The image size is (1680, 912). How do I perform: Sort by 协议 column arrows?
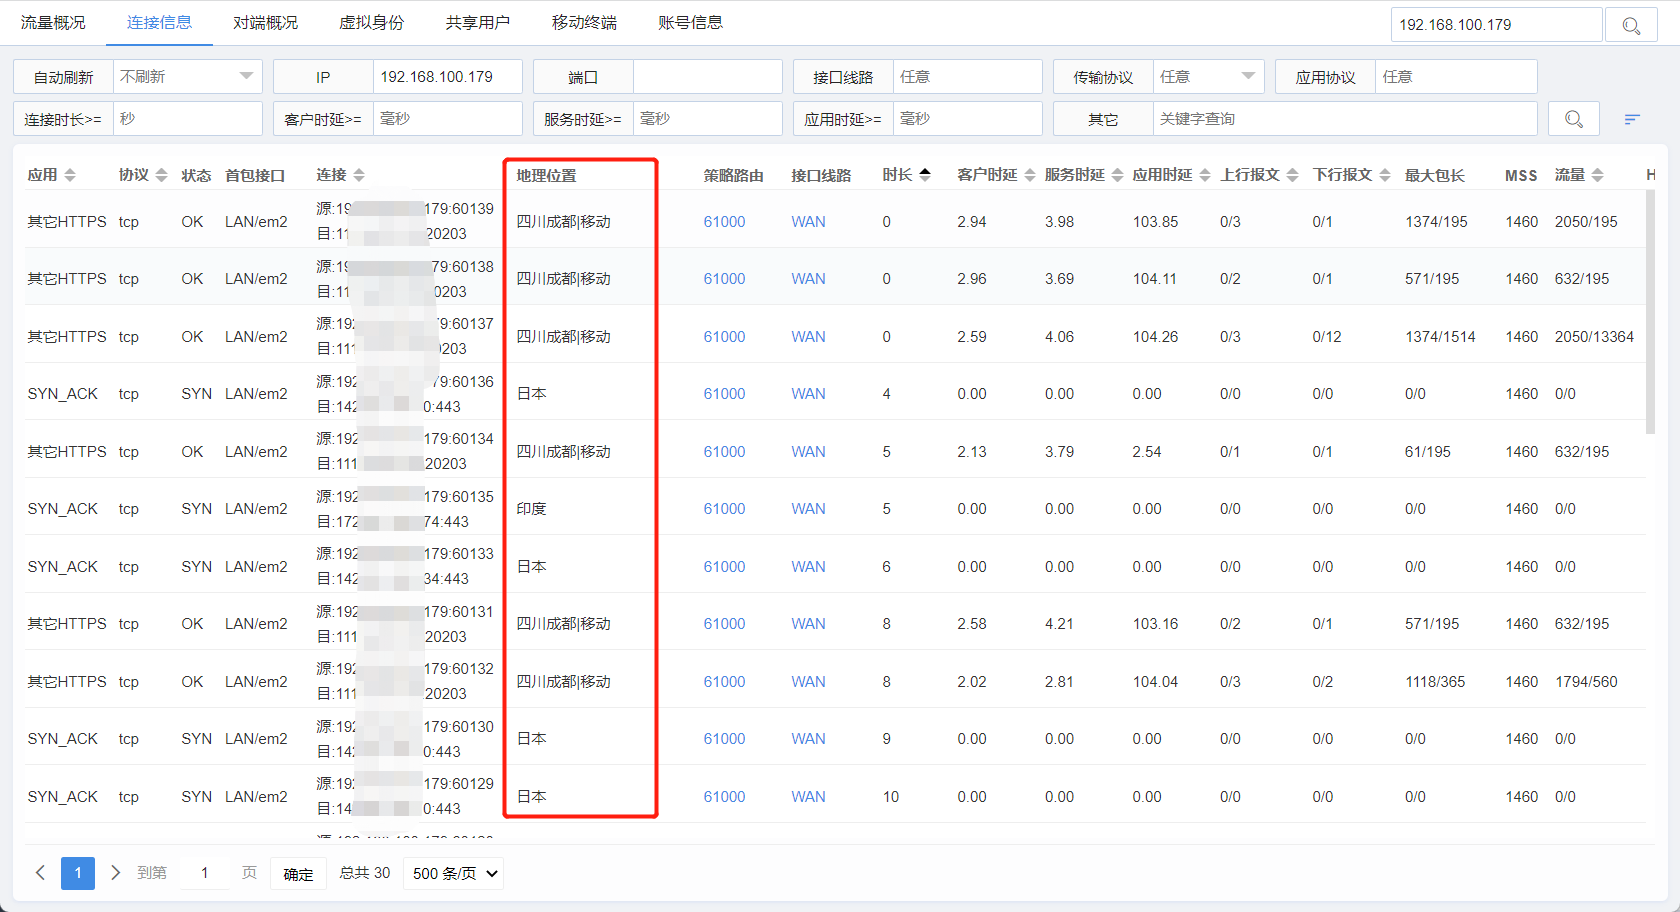click(x=162, y=175)
